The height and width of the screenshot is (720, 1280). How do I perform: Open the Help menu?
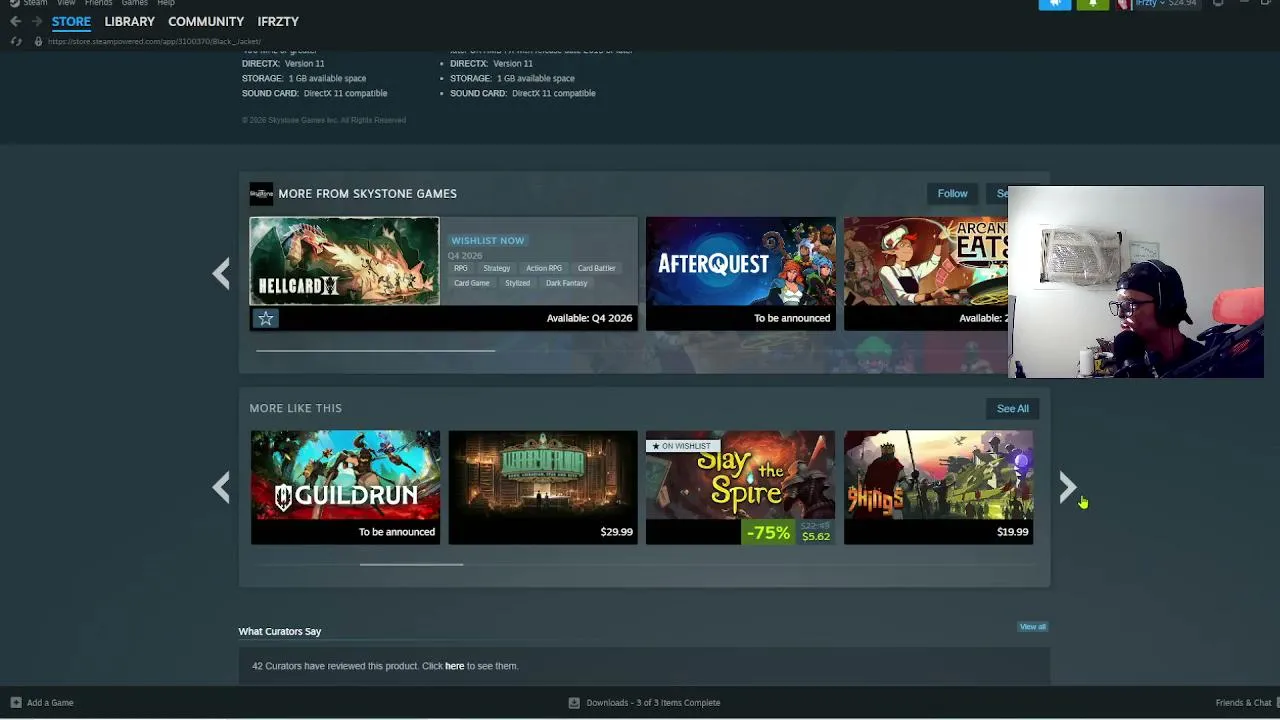pos(166,3)
